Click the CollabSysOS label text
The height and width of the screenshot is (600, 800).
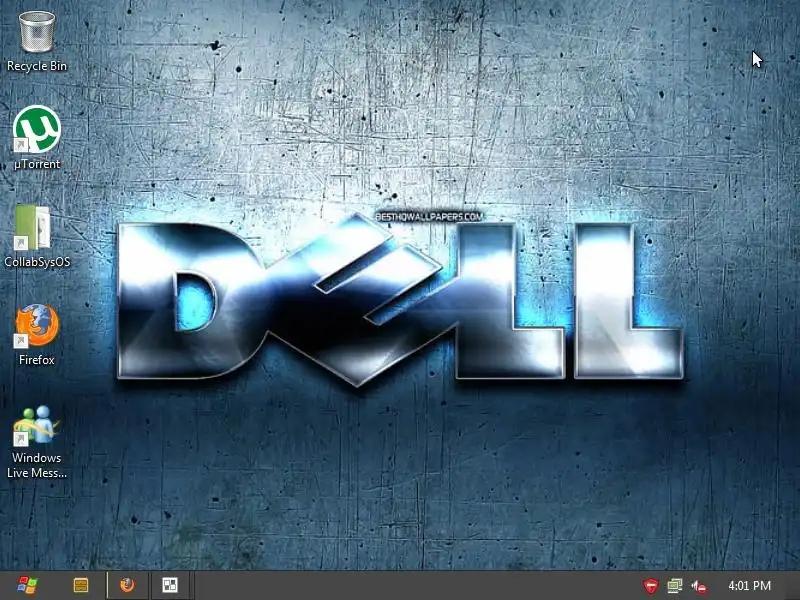click(37, 262)
